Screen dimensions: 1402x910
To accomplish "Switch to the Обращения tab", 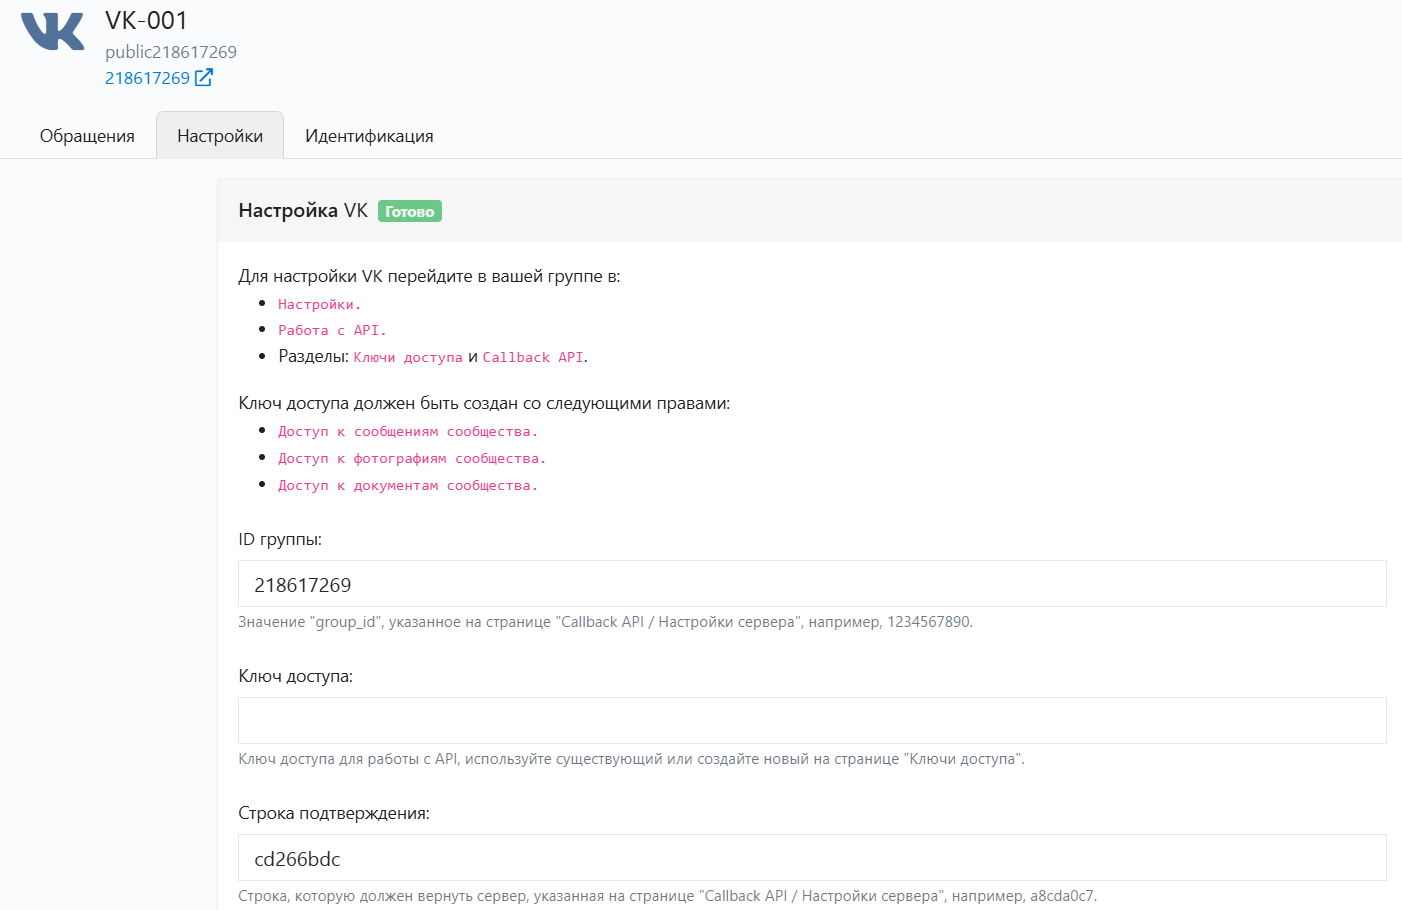I will click(x=87, y=136).
